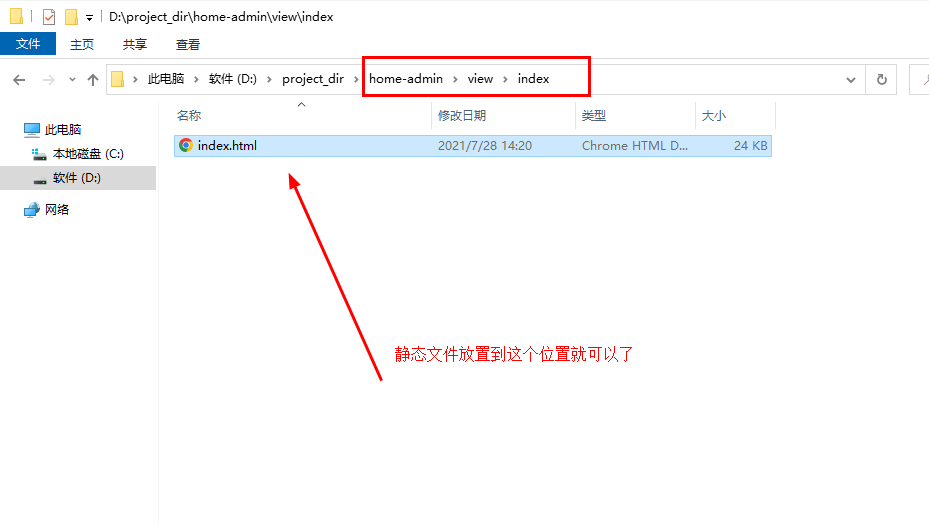Refresh the folder view
Image resolution: width=929 pixels, height=526 pixels.
(882, 79)
